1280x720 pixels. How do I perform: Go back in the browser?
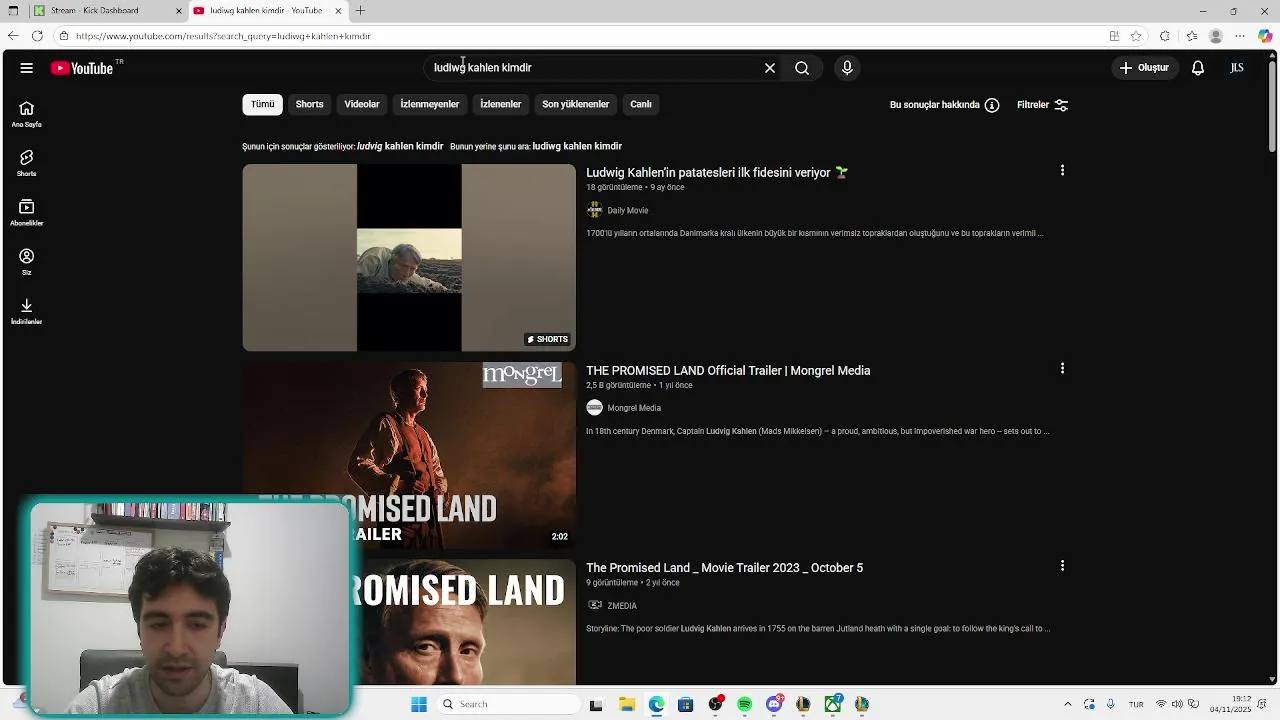click(x=12, y=36)
